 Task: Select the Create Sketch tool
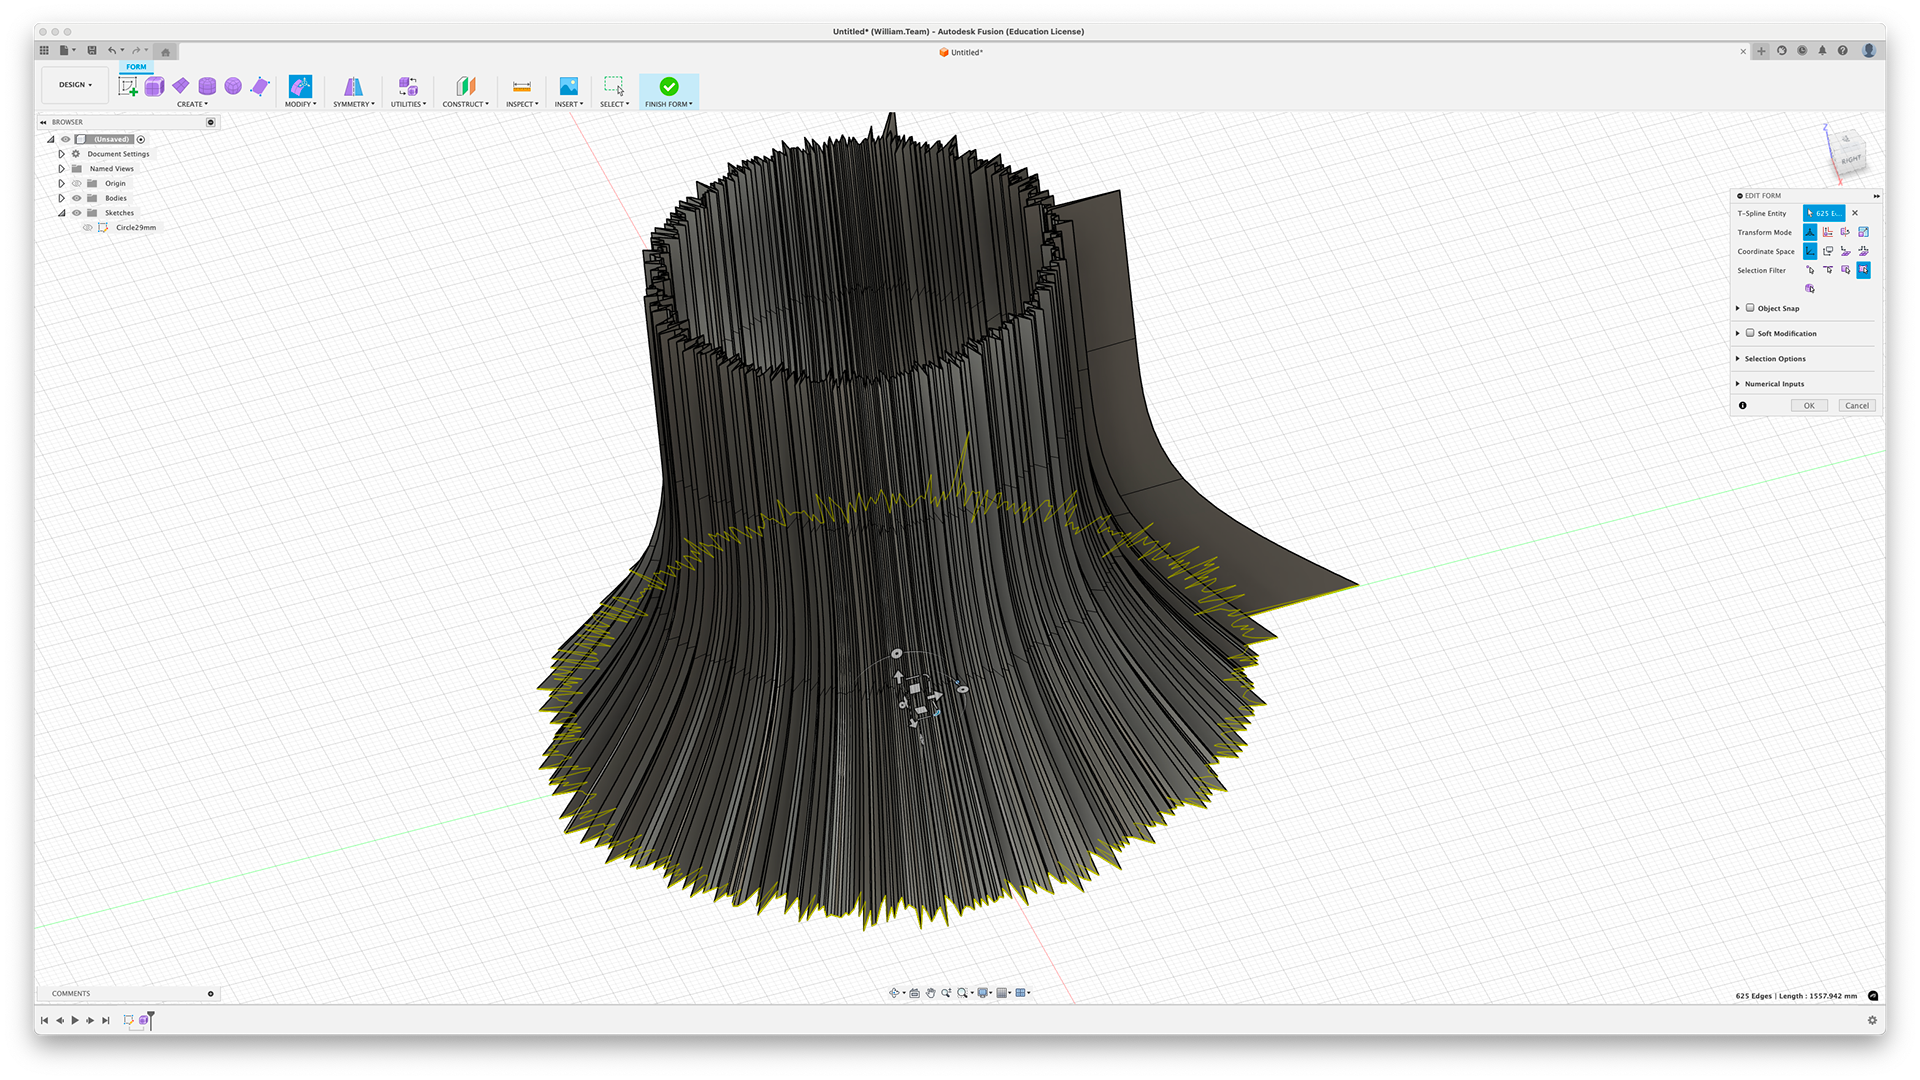(128, 86)
